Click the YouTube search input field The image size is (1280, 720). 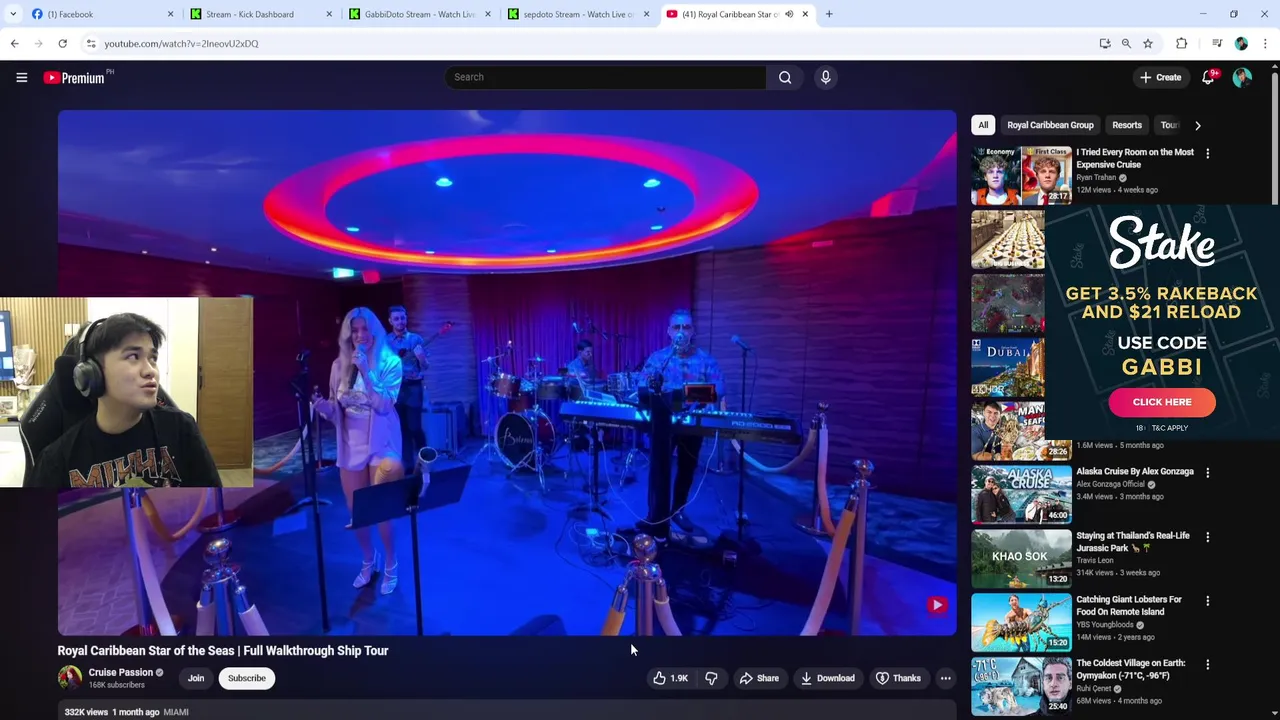pos(605,77)
